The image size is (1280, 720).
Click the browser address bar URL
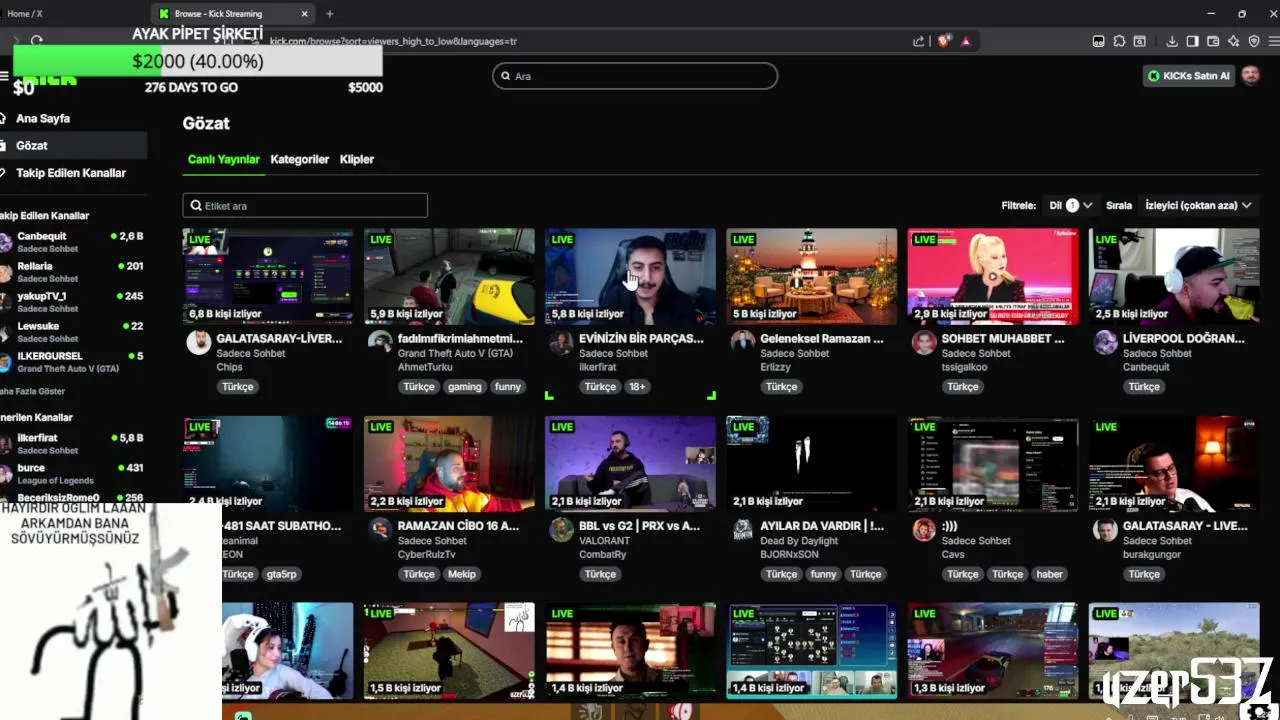tap(393, 41)
